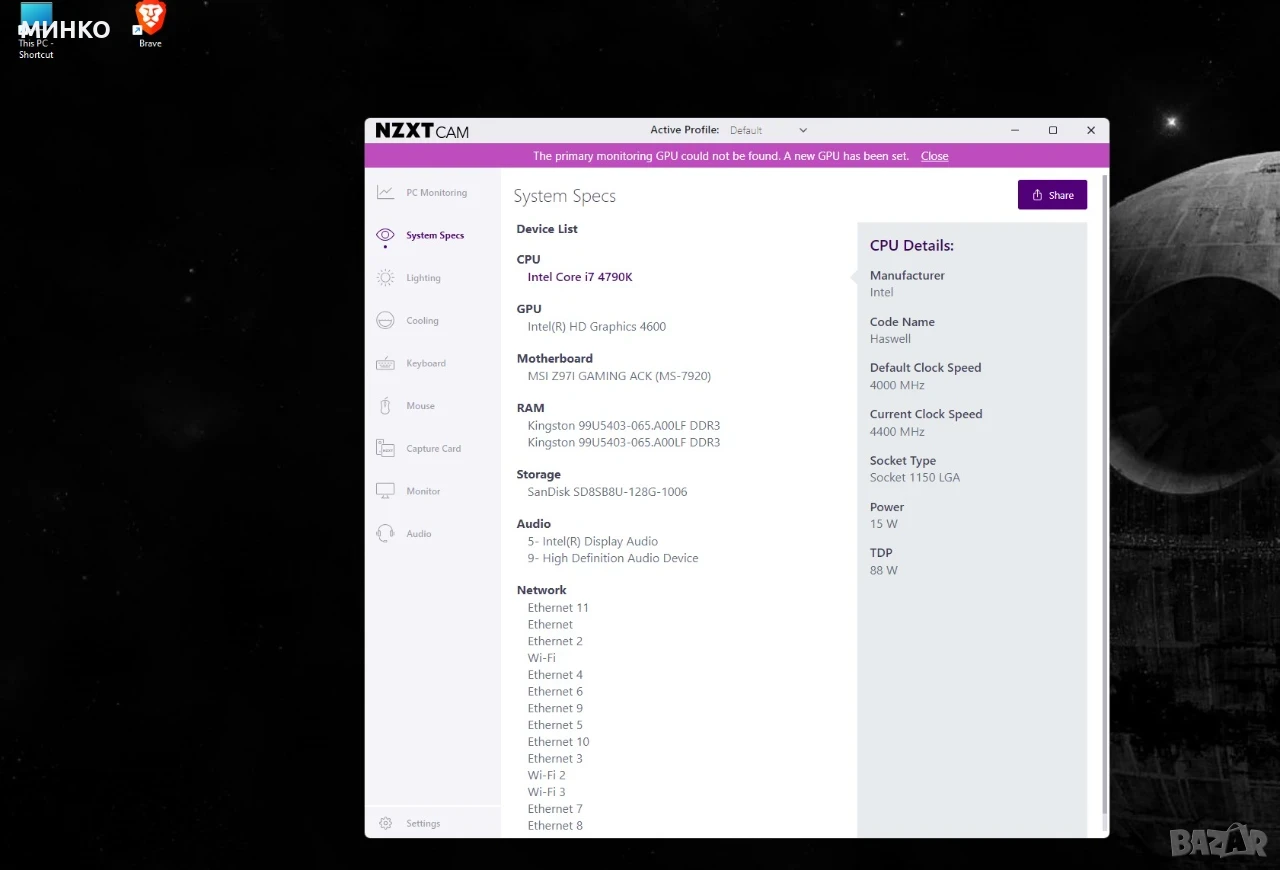Open the Lighting sun icon

tap(385, 278)
